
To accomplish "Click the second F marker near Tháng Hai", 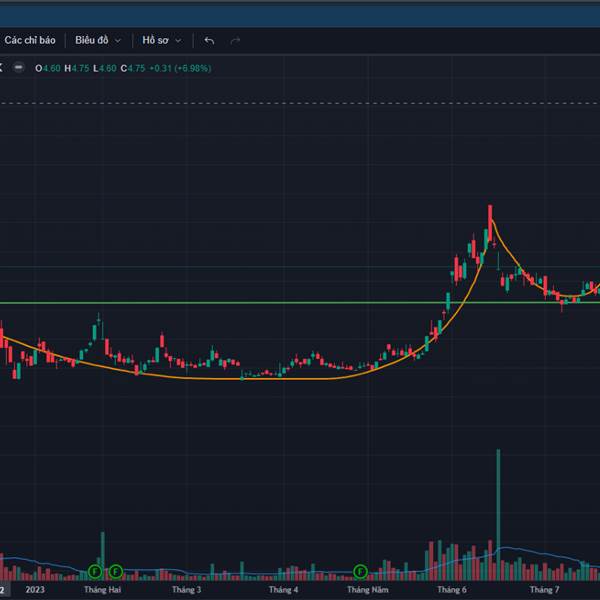I will [x=116, y=572].
